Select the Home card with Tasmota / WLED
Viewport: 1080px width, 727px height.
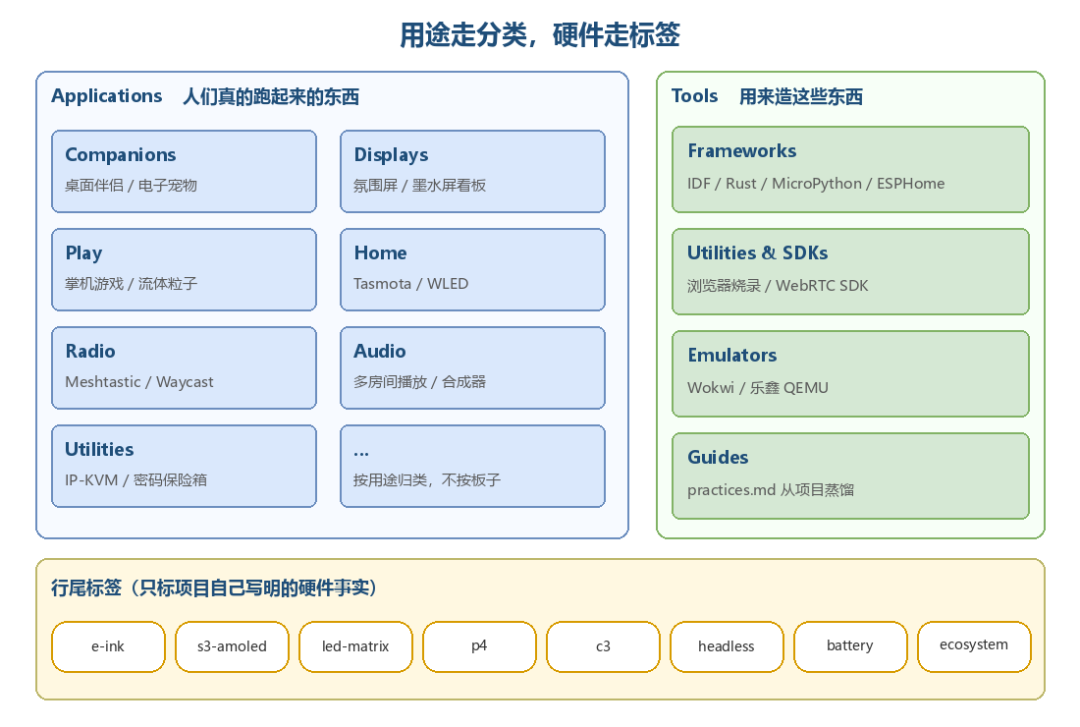click(x=472, y=269)
